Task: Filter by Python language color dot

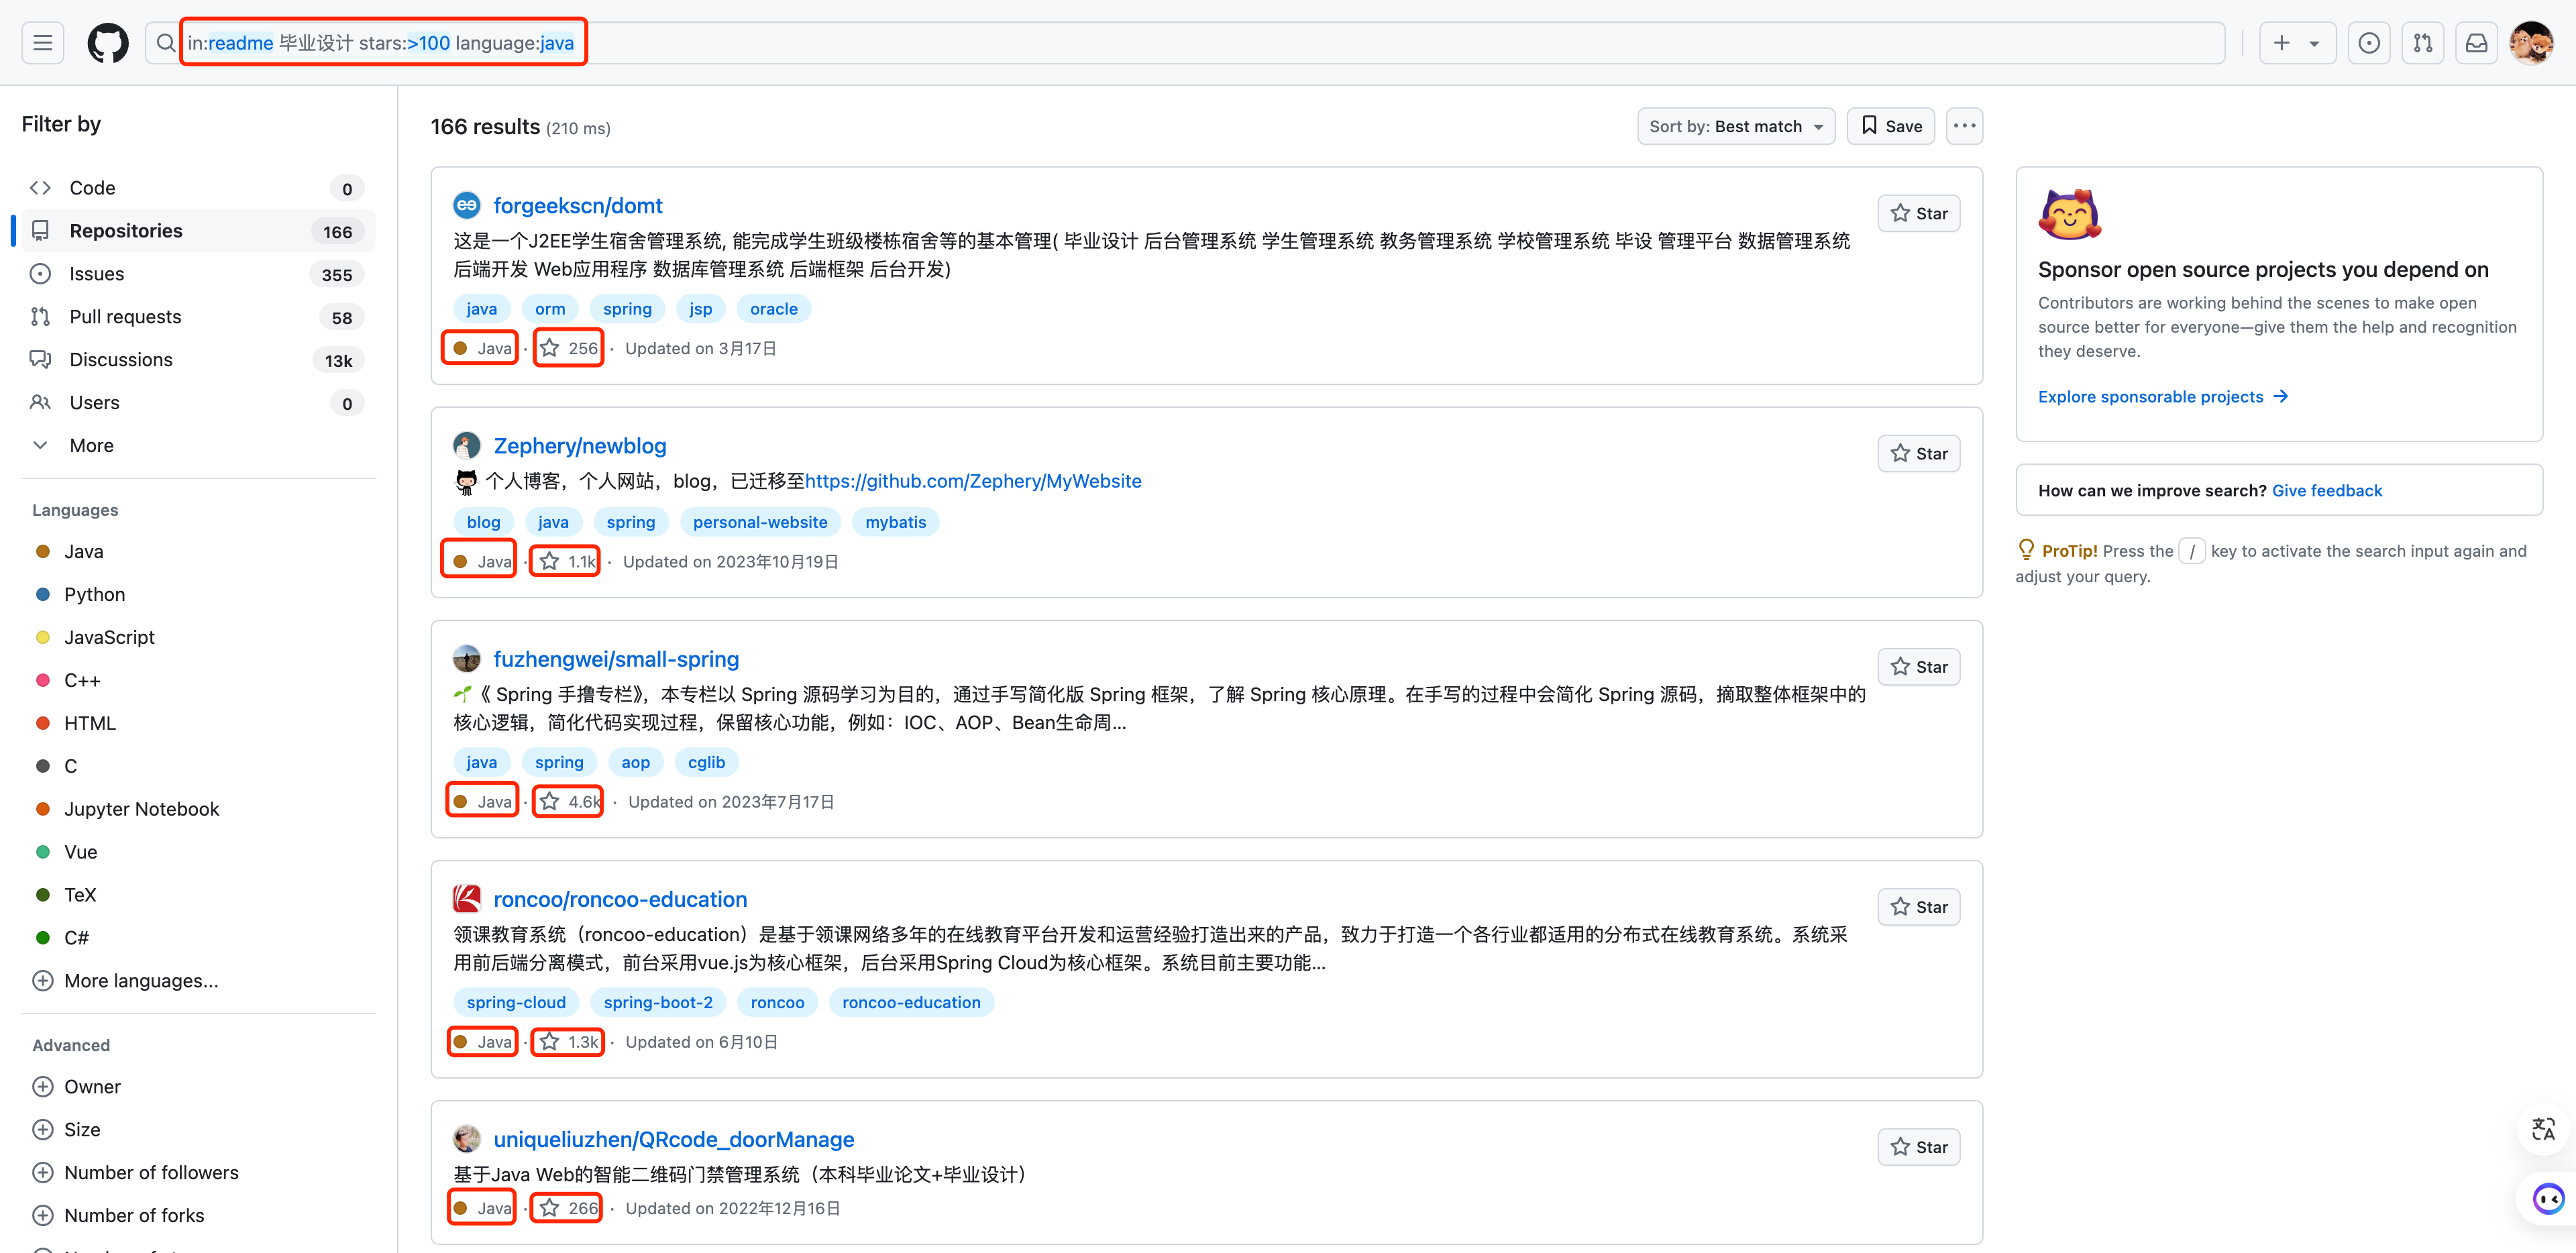Action: [x=43, y=594]
